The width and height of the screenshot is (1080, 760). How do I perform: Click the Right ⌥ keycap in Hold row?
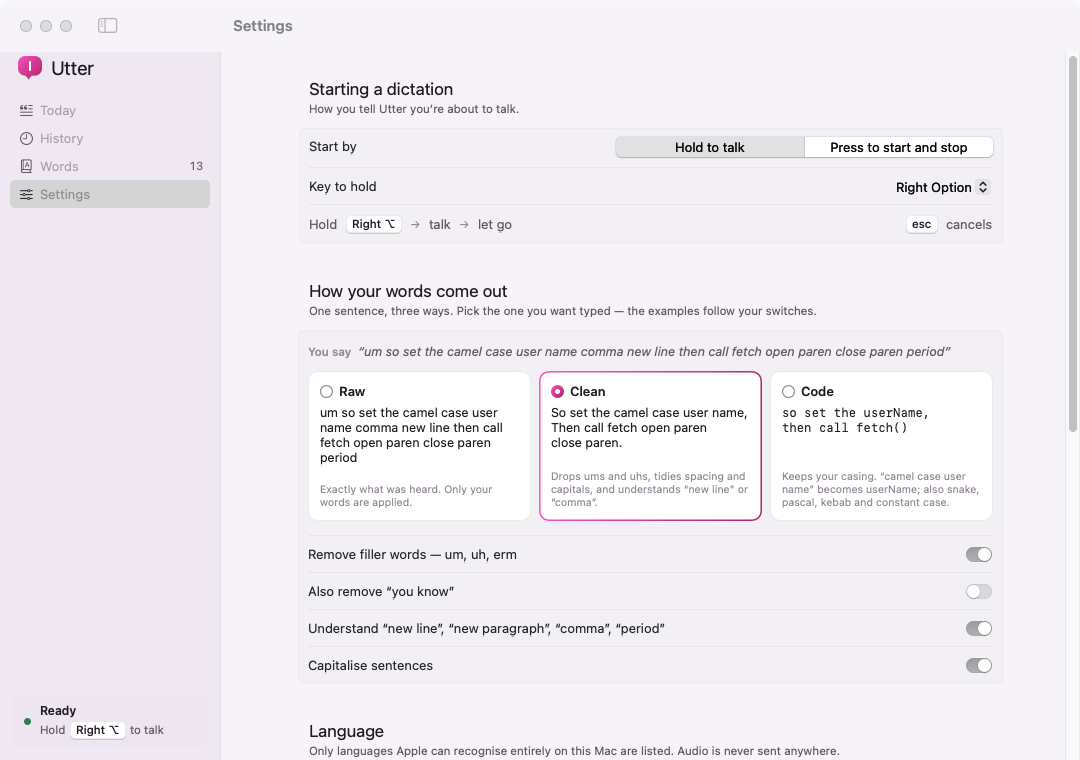pyautogui.click(x=374, y=224)
